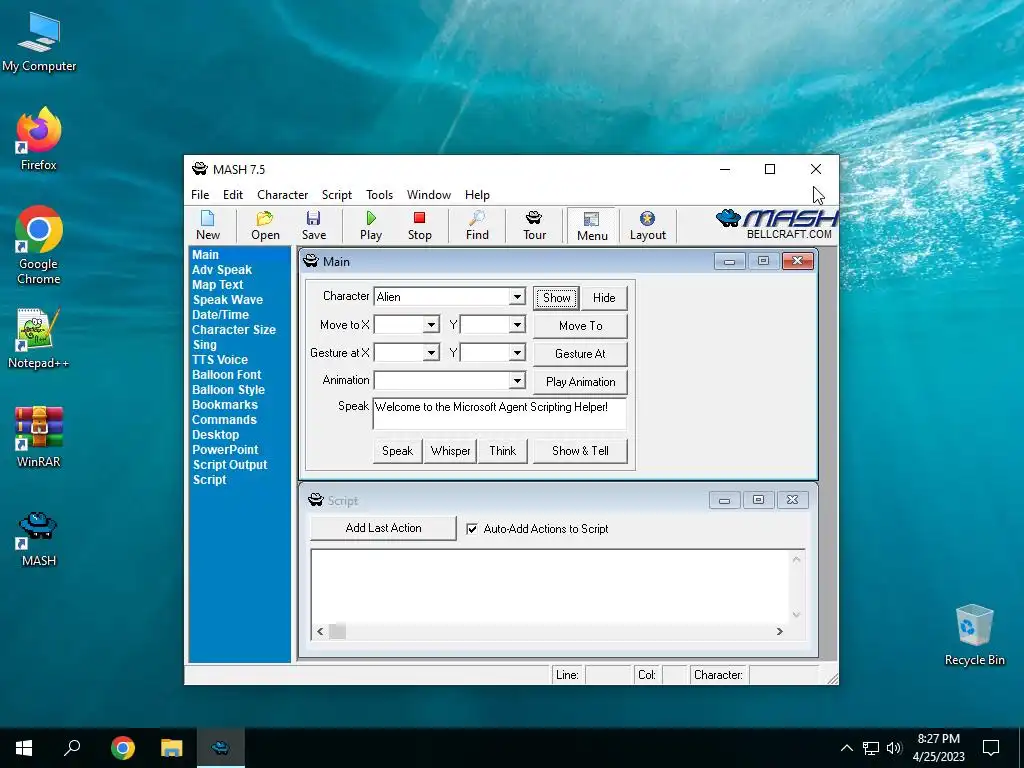Screen dimensions: 1024x768
Task: Open the Script menu in menu bar
Action: (x=336, y=195)
